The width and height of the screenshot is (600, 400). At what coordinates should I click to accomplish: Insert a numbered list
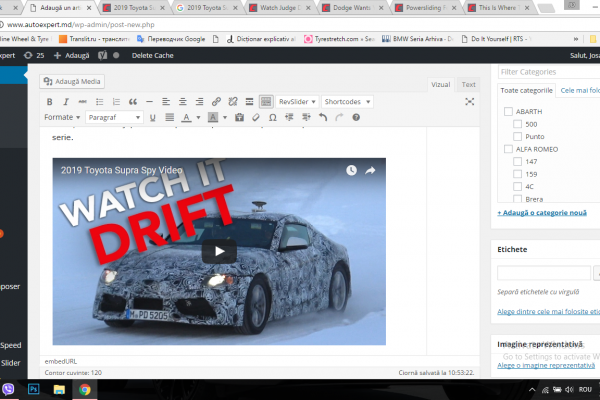pyautogui.click(x=116, y=102)
